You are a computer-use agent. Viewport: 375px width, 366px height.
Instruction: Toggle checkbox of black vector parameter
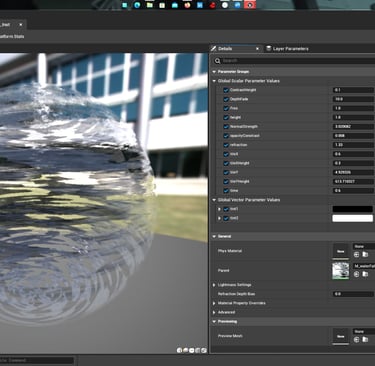(x=226, y=209)
